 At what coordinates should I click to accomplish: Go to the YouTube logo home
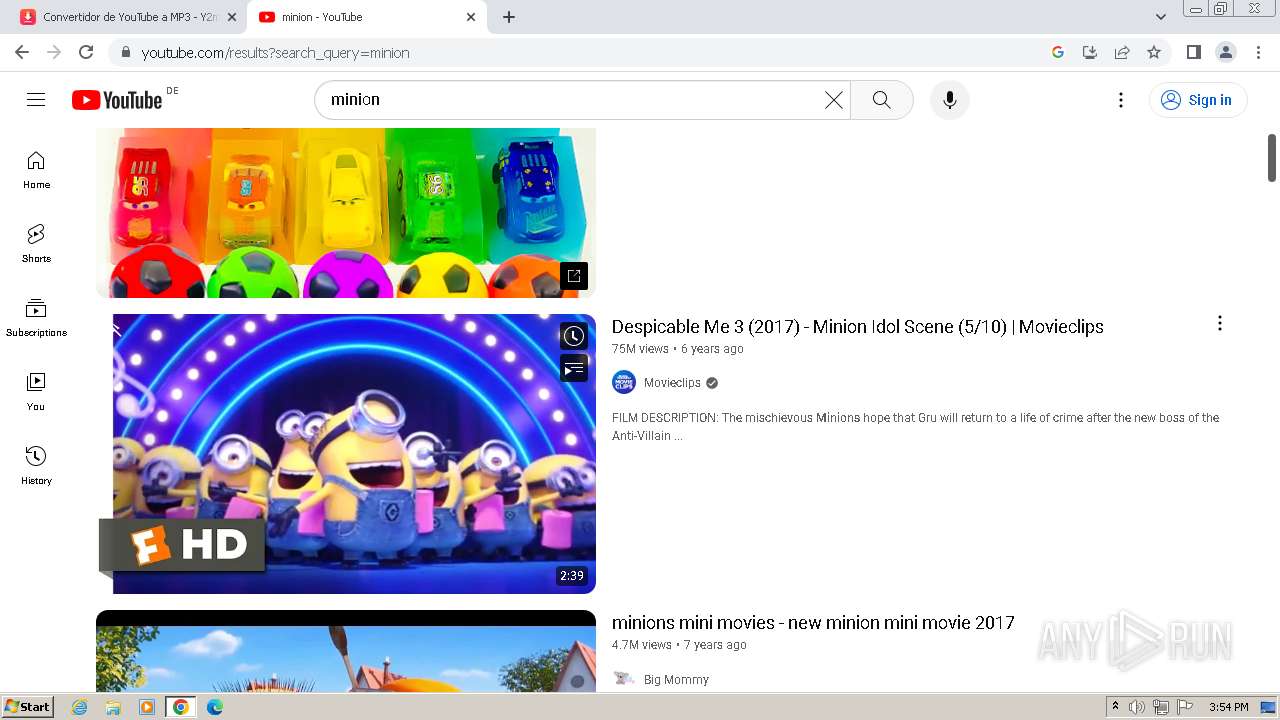(x=117, y=99)
